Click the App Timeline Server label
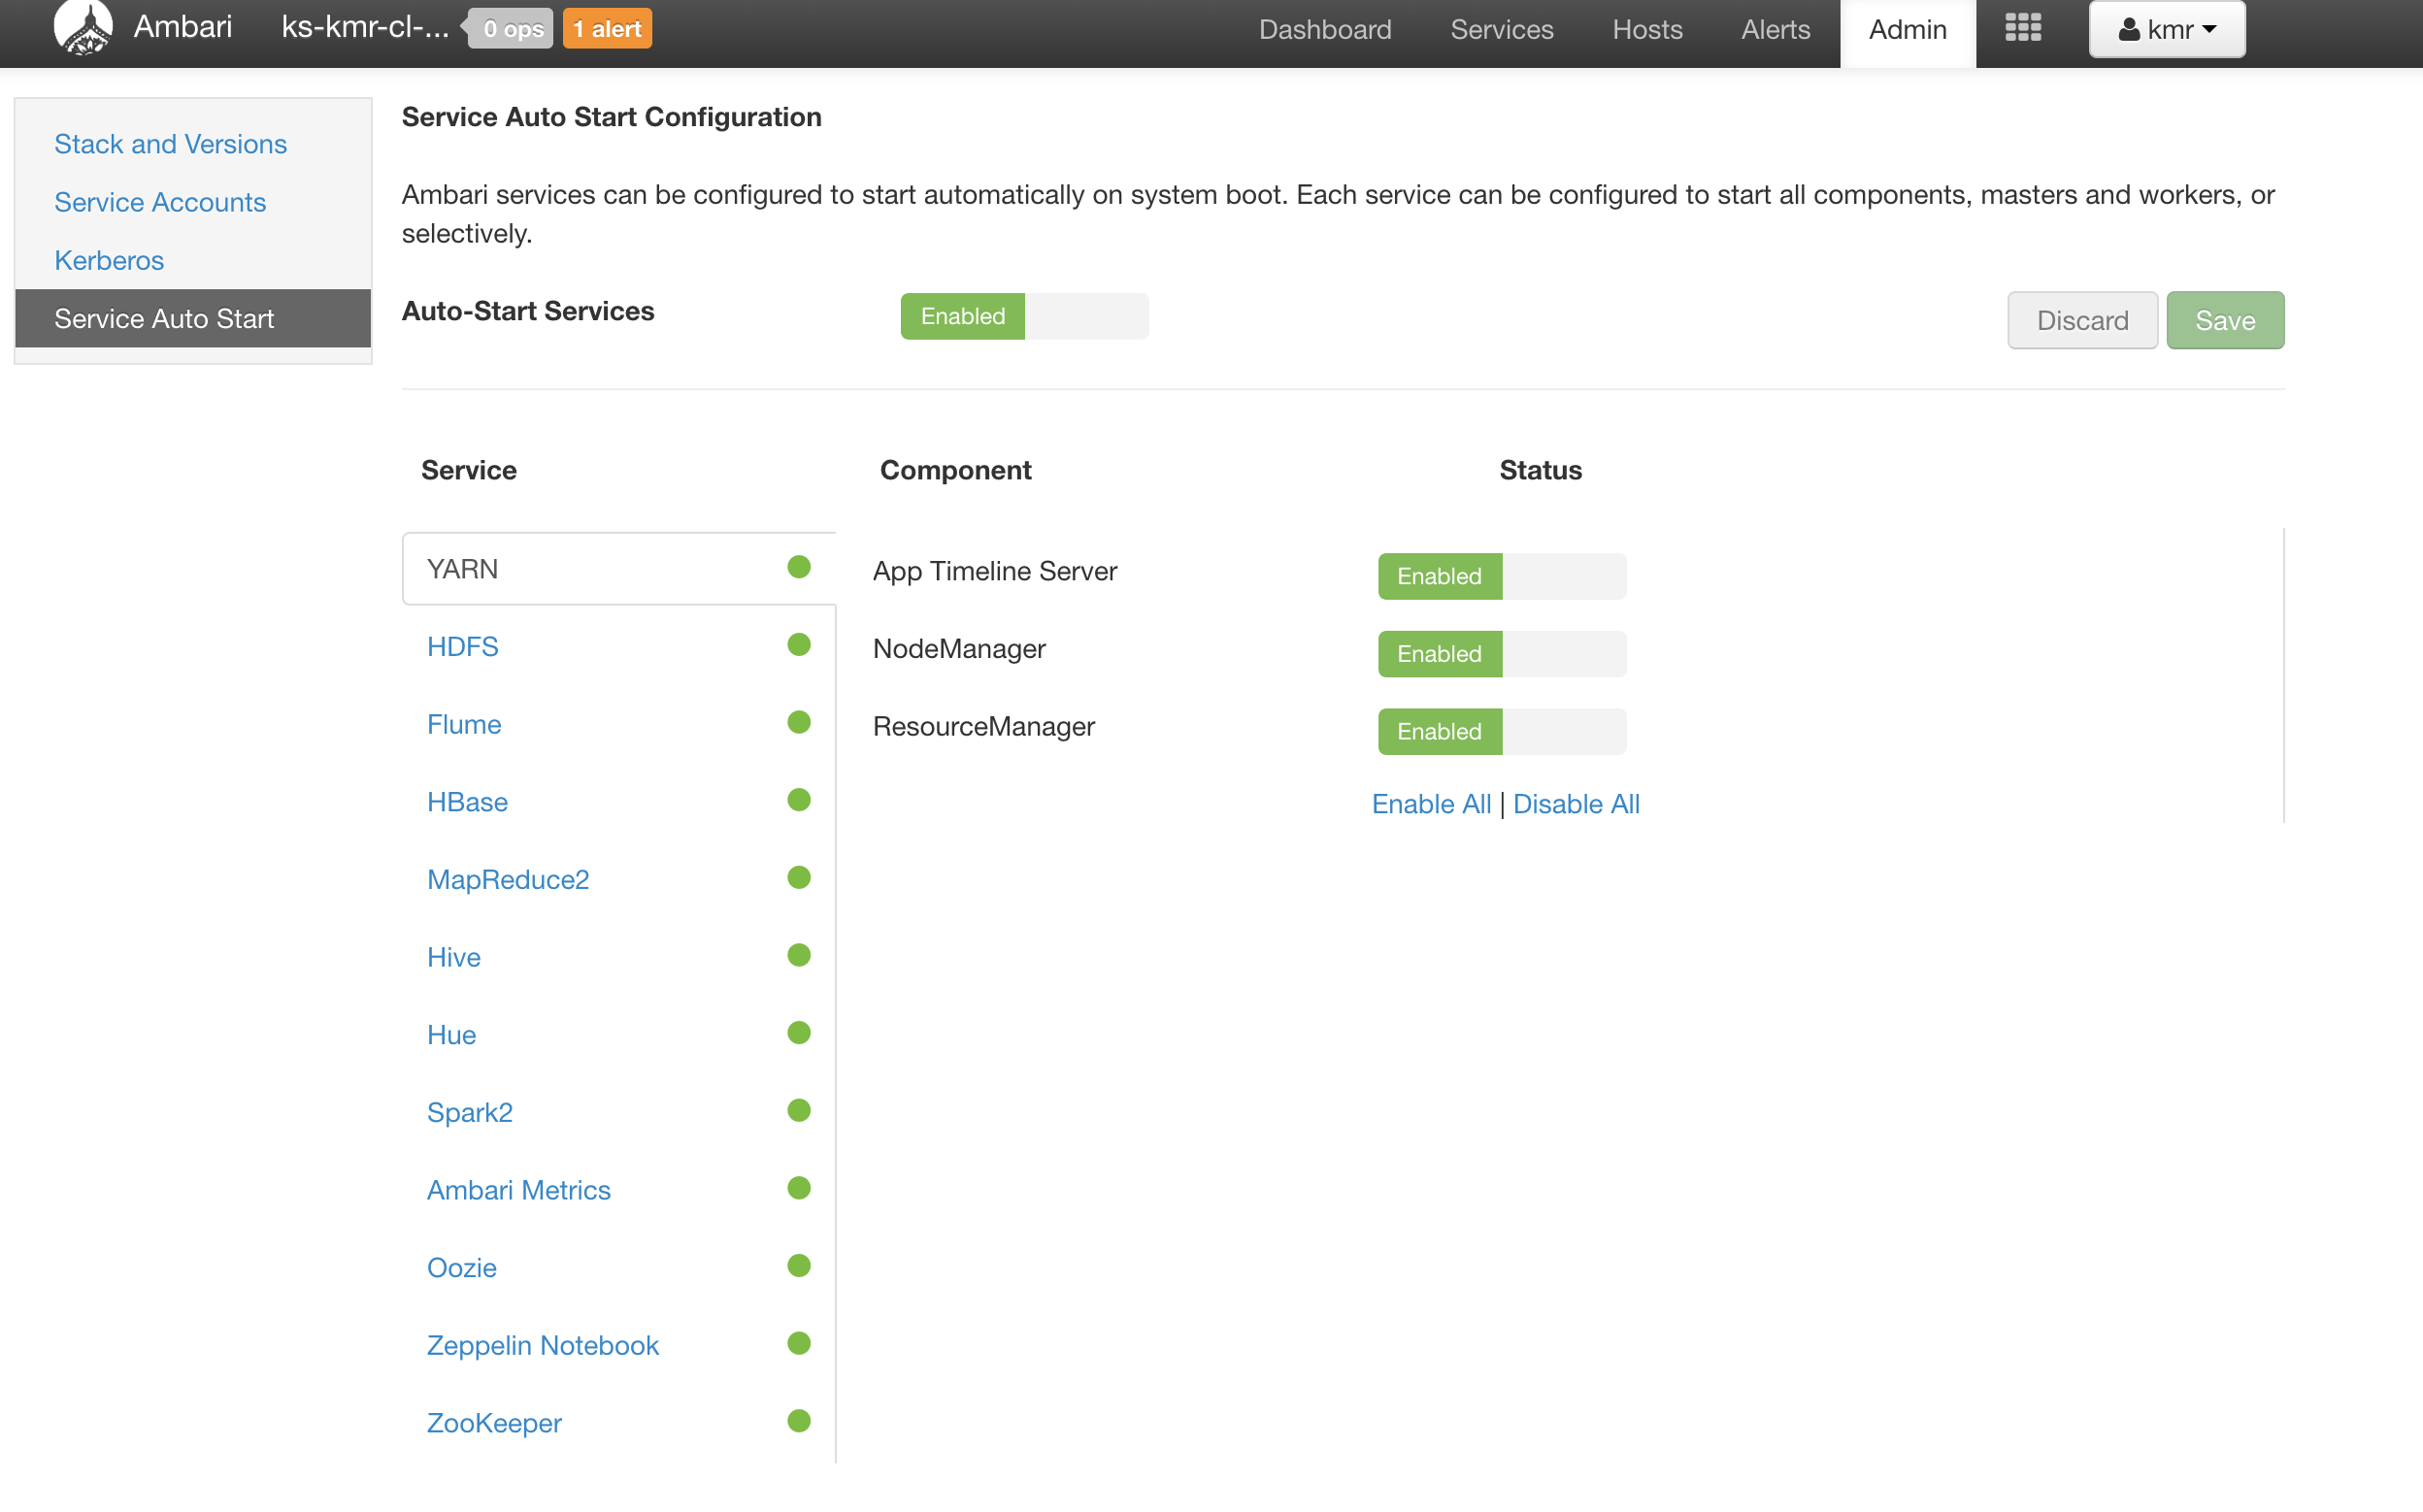Screen dimensions: 2423x1512 [994, 570]
